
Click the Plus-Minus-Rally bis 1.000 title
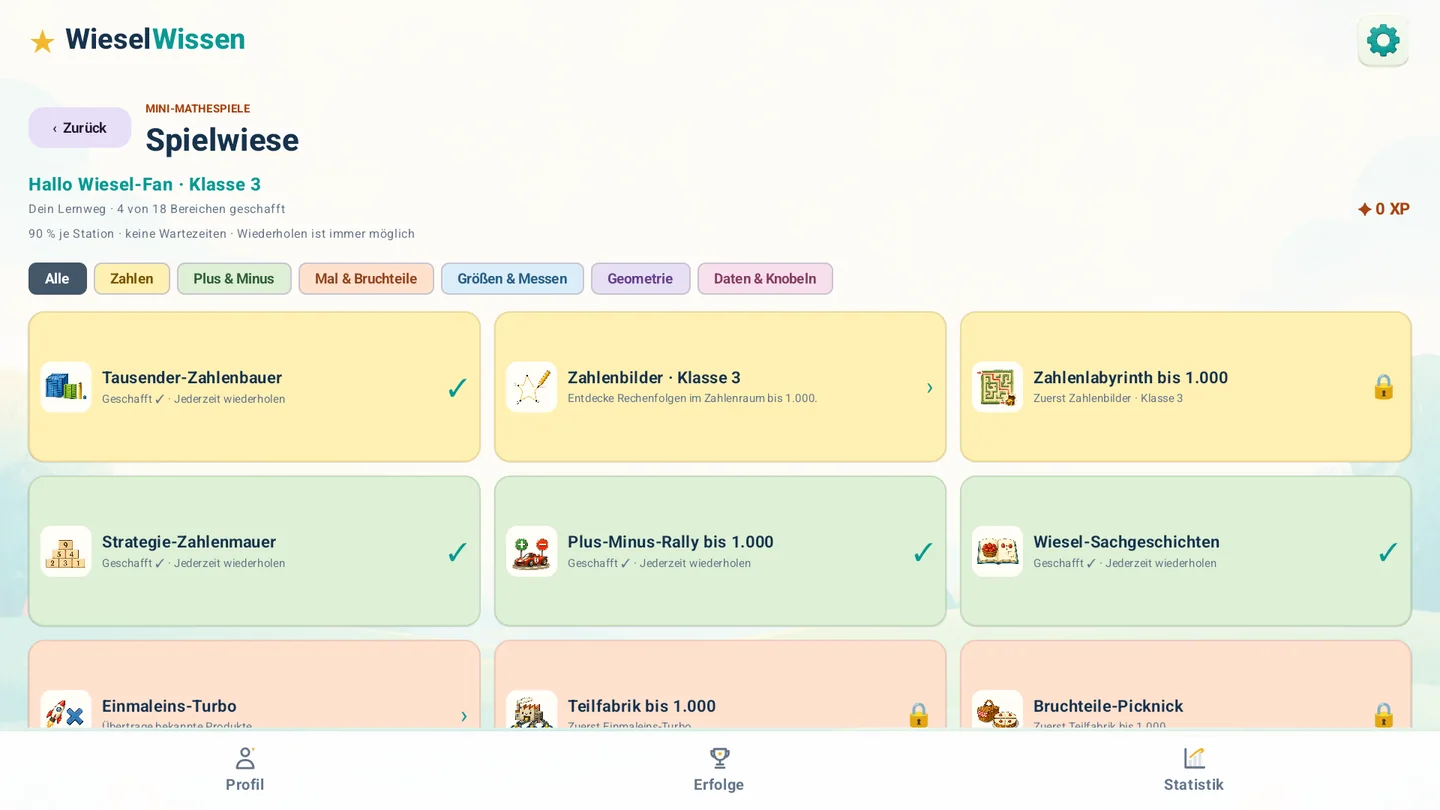pyautogui.click(x=671, y=542)
